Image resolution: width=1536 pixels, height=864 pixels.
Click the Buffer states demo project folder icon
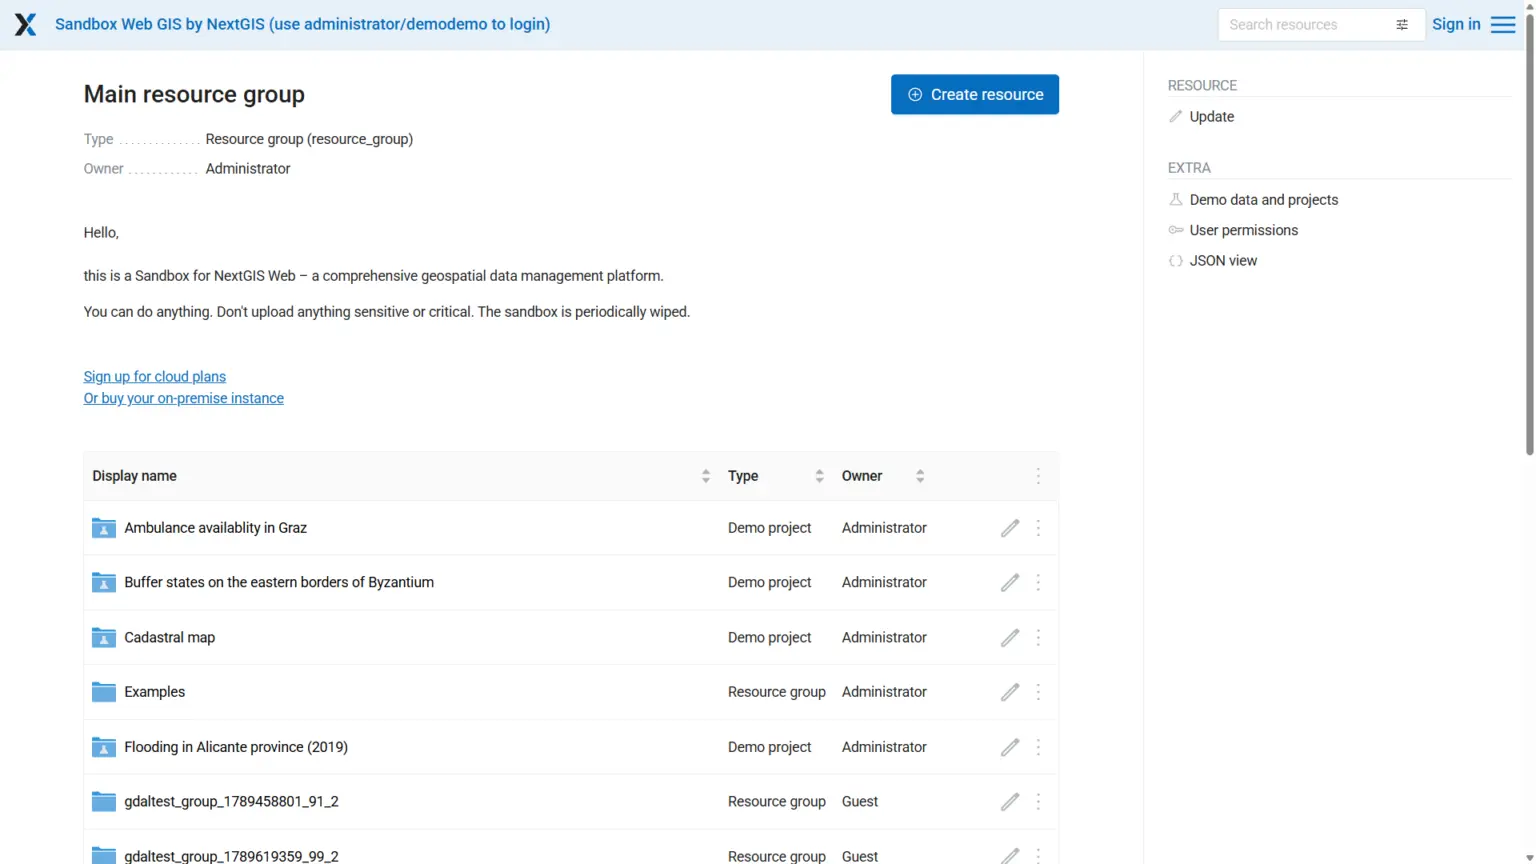104,582
